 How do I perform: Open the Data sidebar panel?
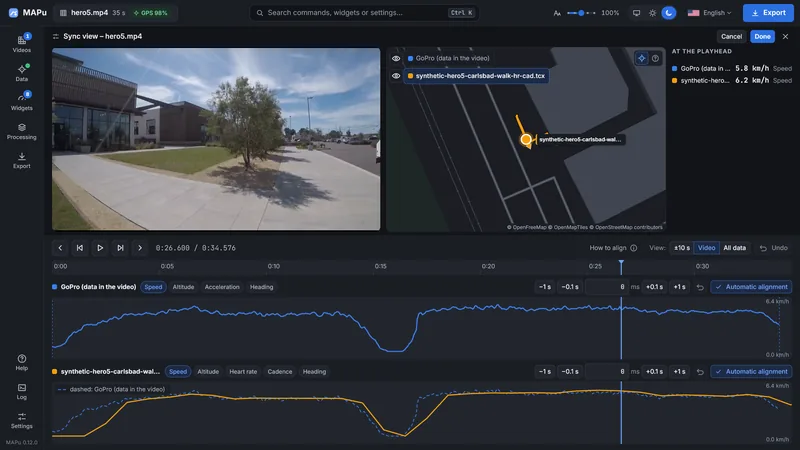coord(21,72)
